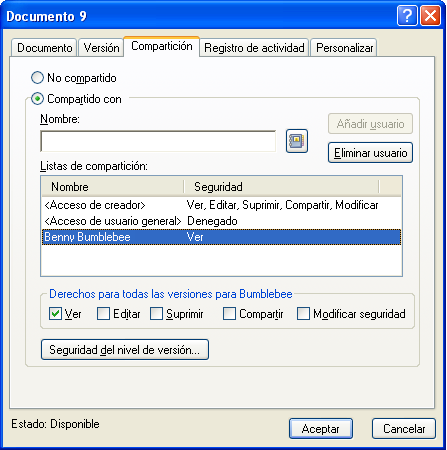447x450 pixels.
Task: Focus the Nombre text field
Action: [x=158, y=141]
